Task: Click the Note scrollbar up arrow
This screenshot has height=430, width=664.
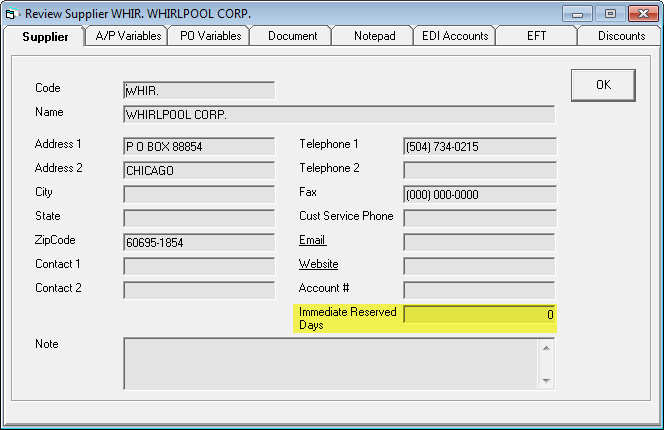Action: pos(546,348)
